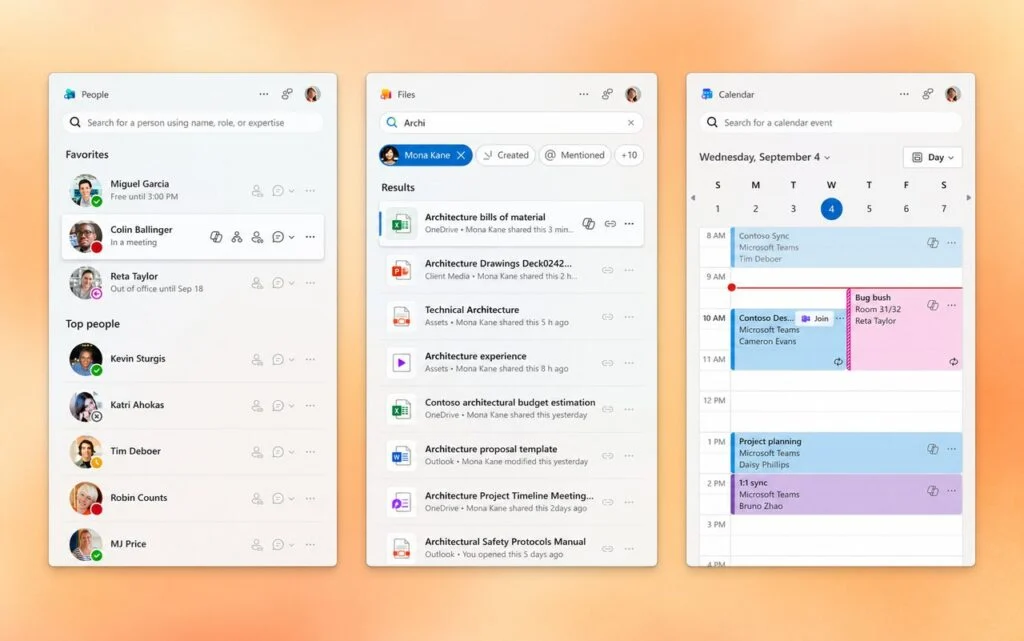View org chart icon for Colin Ballinger

point(237,237)
